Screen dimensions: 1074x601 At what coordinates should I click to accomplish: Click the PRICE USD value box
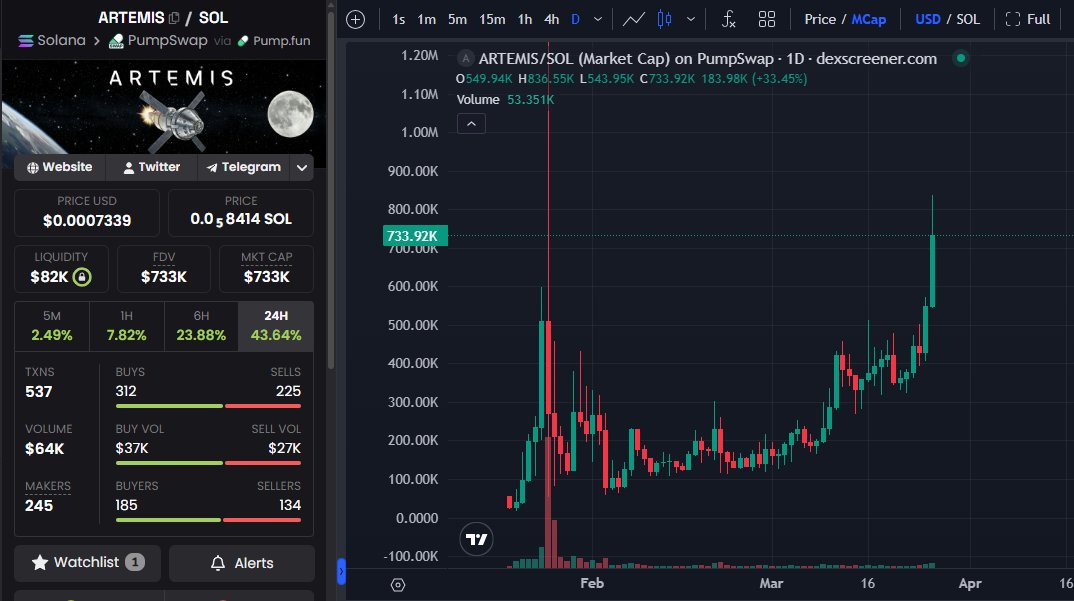tap(87, 212)
